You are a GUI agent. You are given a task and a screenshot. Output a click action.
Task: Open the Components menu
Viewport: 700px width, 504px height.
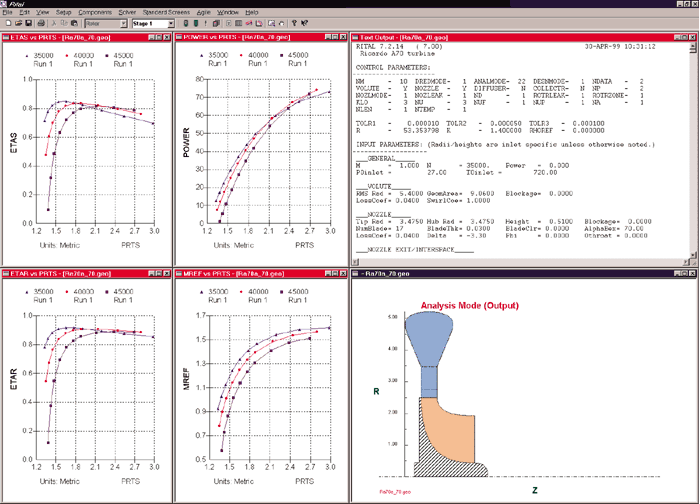tap(95, 12)
